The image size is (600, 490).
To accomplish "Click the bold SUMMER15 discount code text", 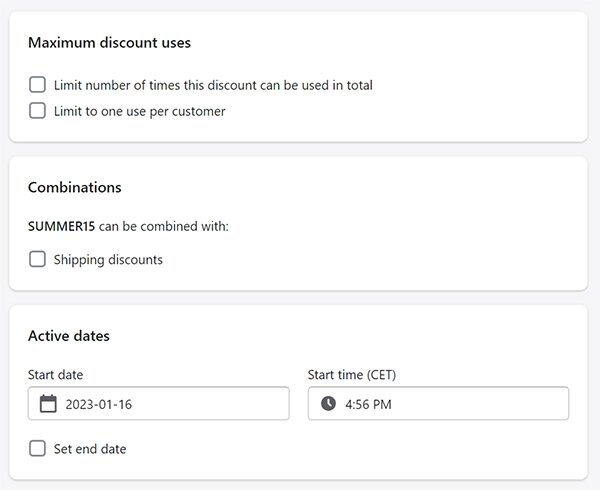I will pos(61,226).
